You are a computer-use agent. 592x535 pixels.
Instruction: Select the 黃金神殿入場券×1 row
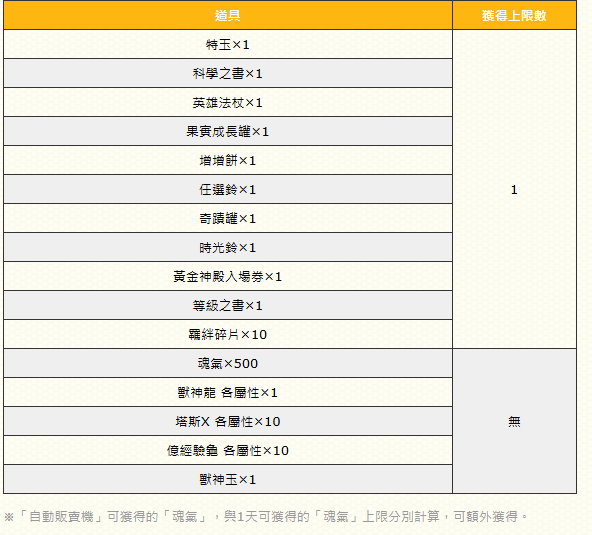[x=228, y=276]
